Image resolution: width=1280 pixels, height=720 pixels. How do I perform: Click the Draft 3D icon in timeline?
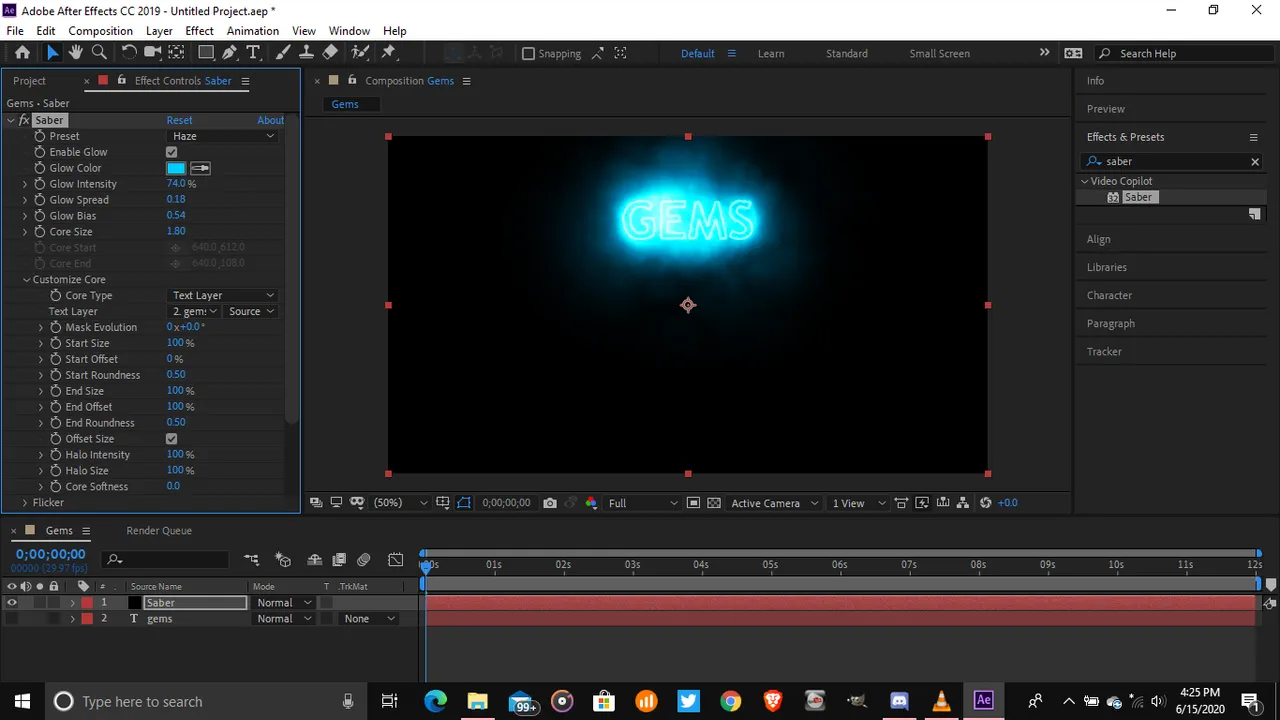pyautogui.click(x=283, y=560)
